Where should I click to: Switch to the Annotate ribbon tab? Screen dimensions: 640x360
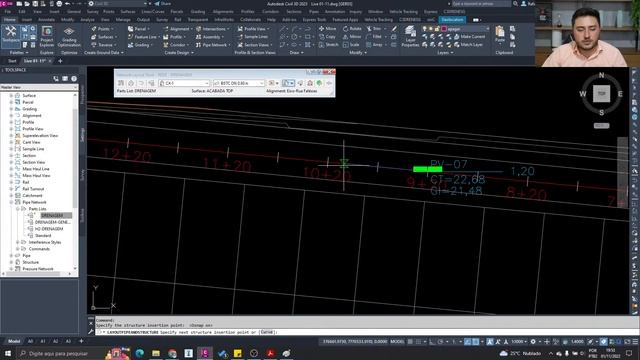point(46,19)
